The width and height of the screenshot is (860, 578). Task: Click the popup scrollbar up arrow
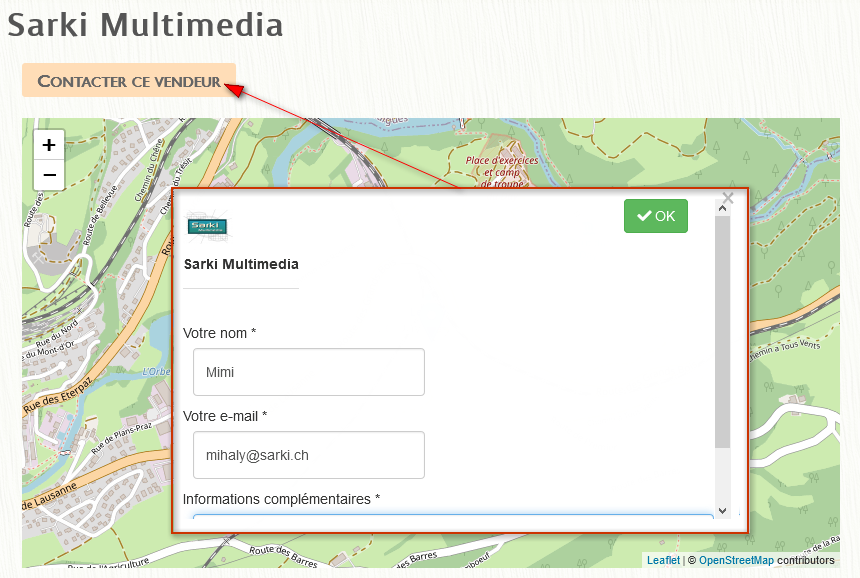(722, 208)
